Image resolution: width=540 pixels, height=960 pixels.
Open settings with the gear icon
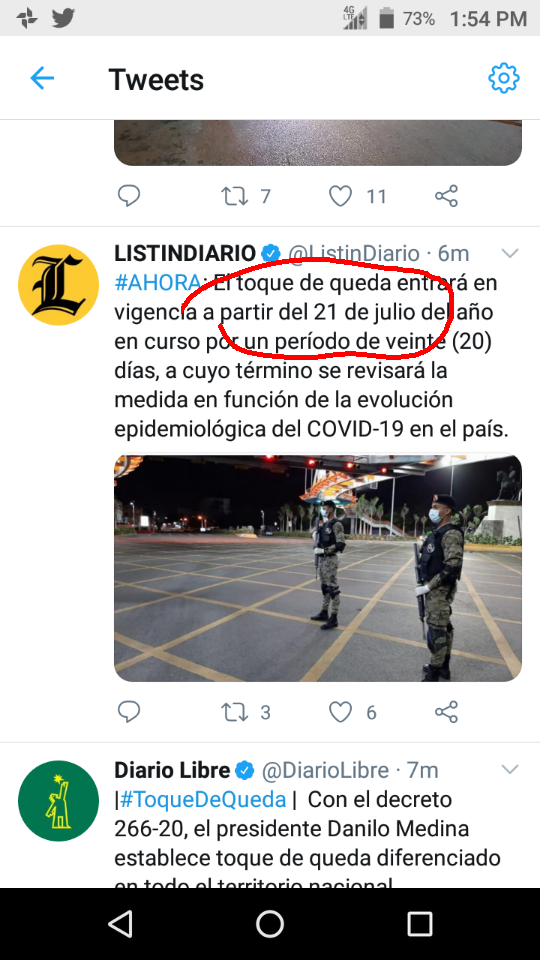(x=504, y=78)
